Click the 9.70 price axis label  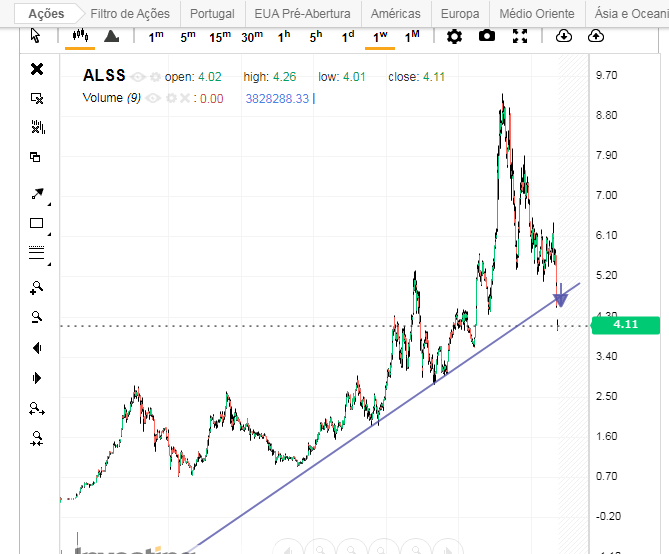(606, 76)
